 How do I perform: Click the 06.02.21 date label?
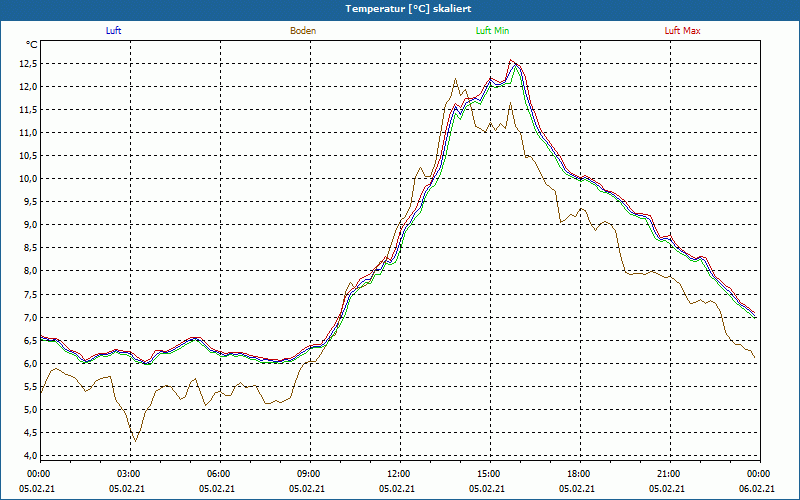click(x=757, y=488)
